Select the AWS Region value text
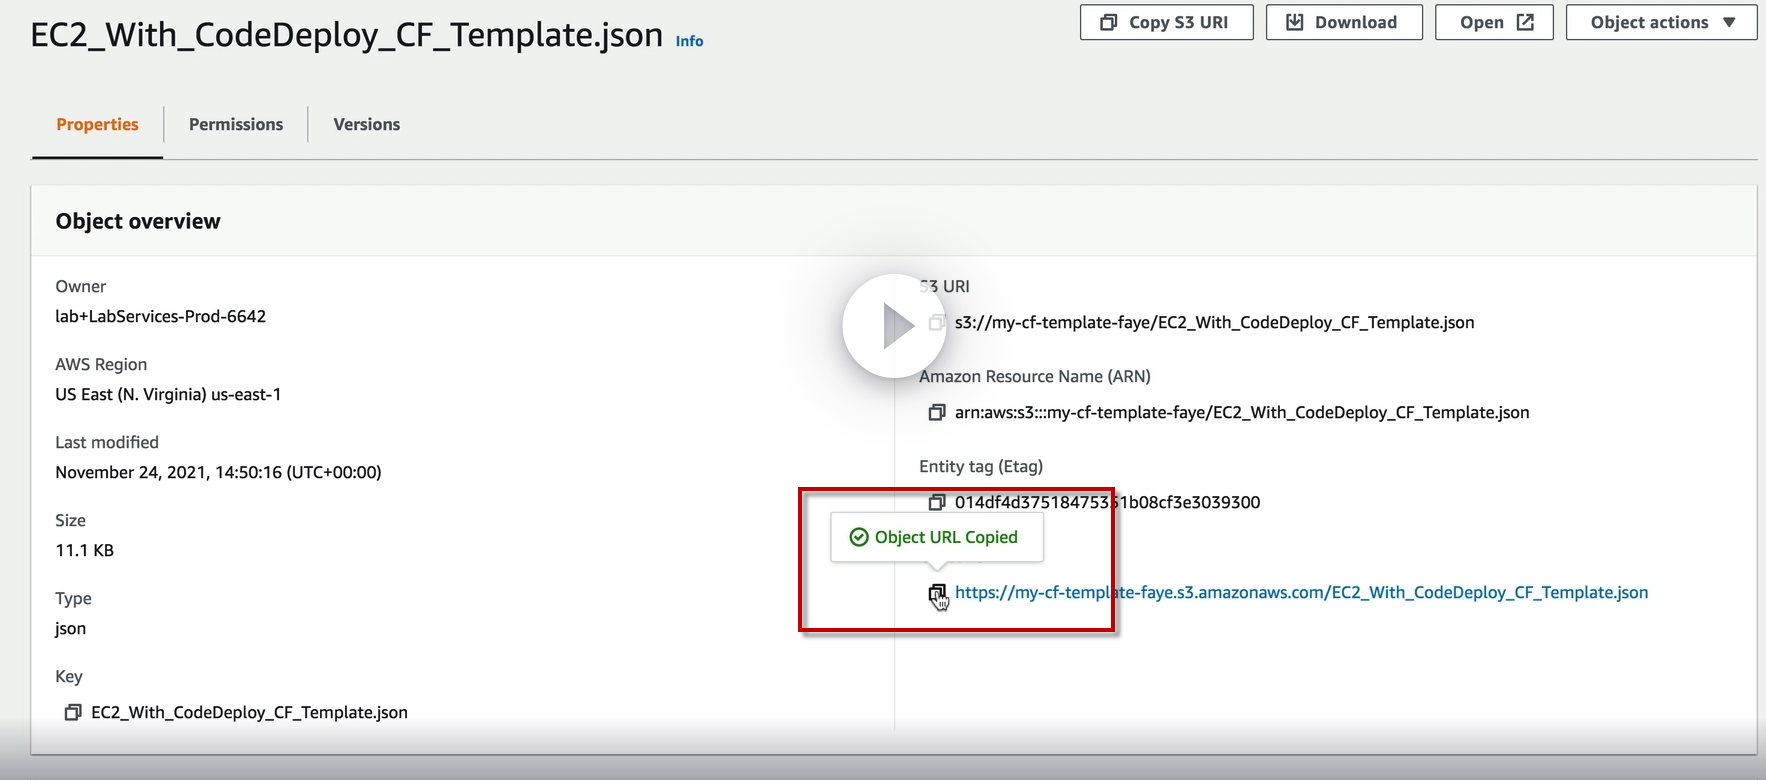The height and width of the screenshot is (780, 1766). [x=168, y=395]
